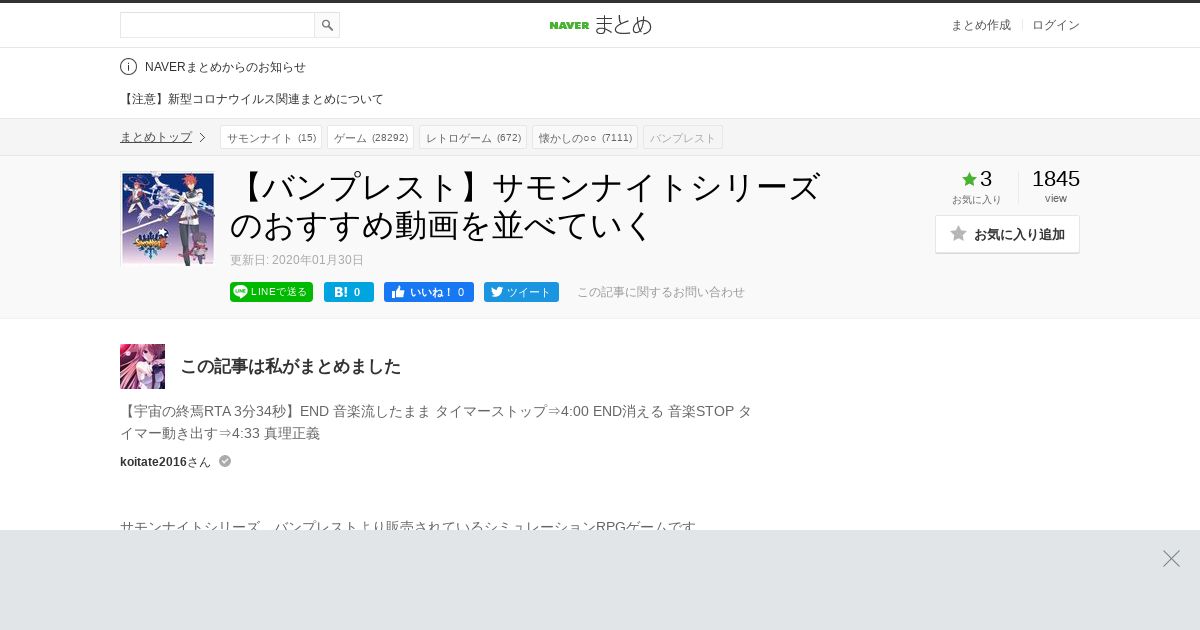This screenshot has width=1200, height=630.
Task: Share with LINEで送る button
Action: (271, 292)
